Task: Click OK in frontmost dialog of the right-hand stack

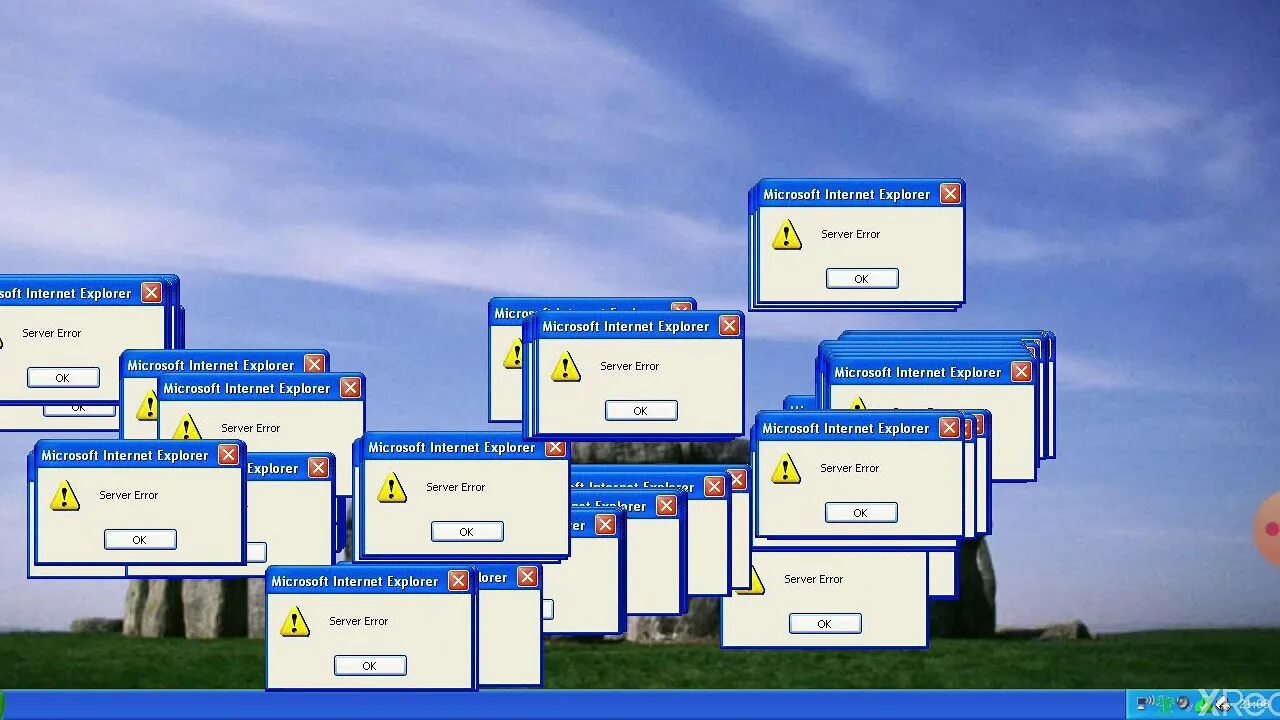Action: pyautogui.click(x=861, y=513)
